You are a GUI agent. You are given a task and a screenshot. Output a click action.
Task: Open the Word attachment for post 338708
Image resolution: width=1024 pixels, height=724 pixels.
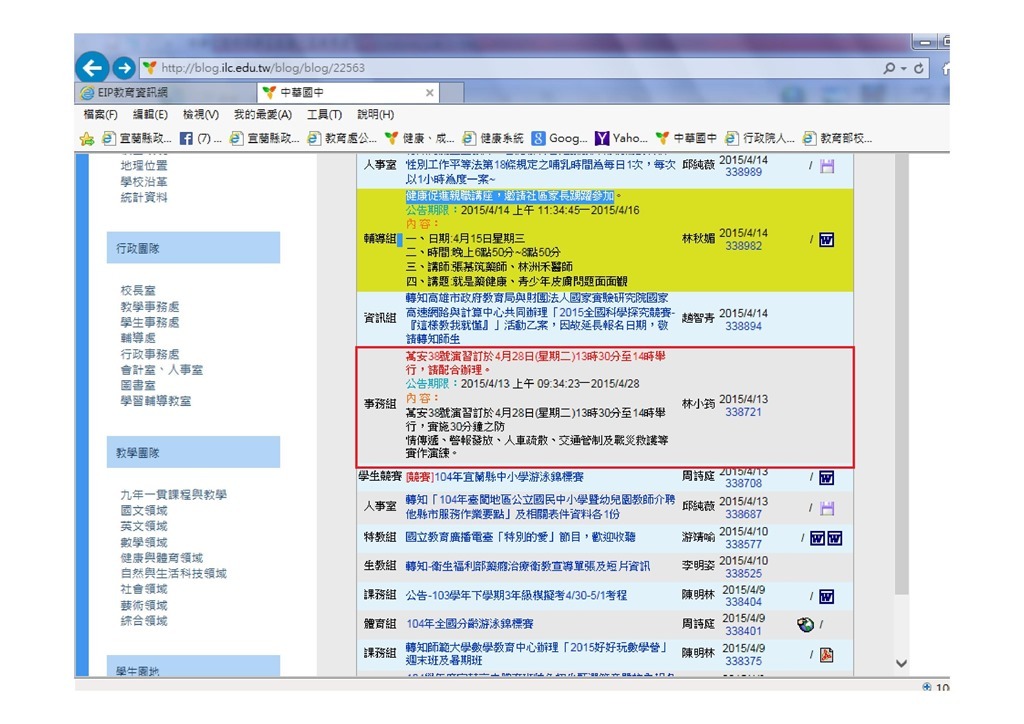pyautogui.click(x=827, y=478)
